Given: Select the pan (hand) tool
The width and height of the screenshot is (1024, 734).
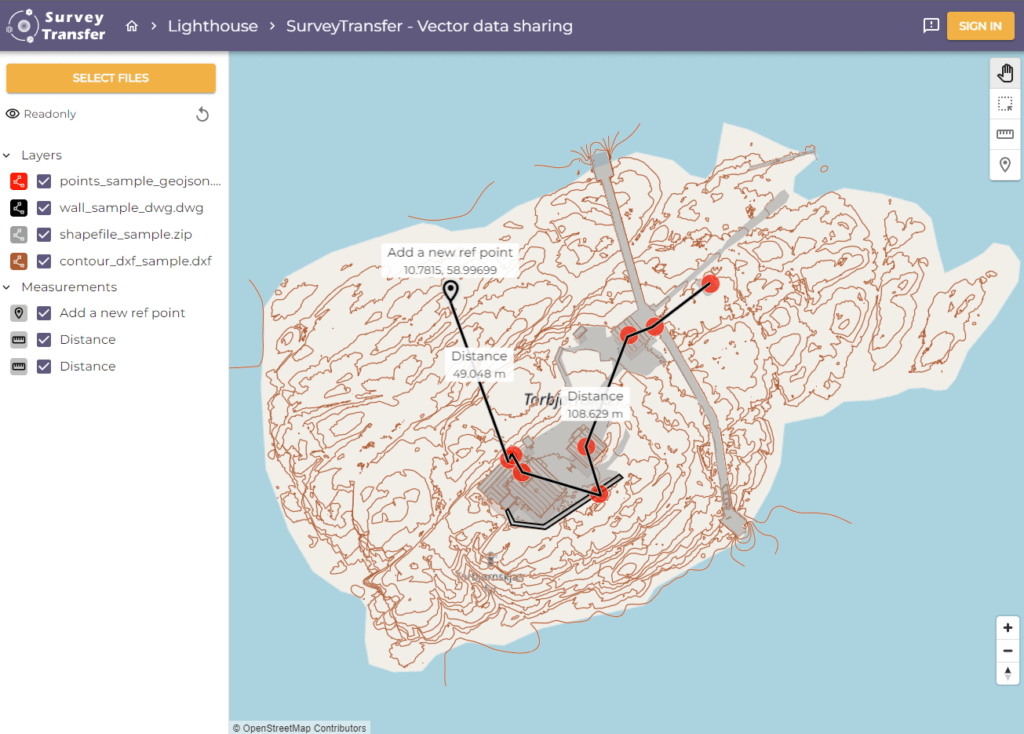Looking at the screenshot, I should tap(1005, 72).
